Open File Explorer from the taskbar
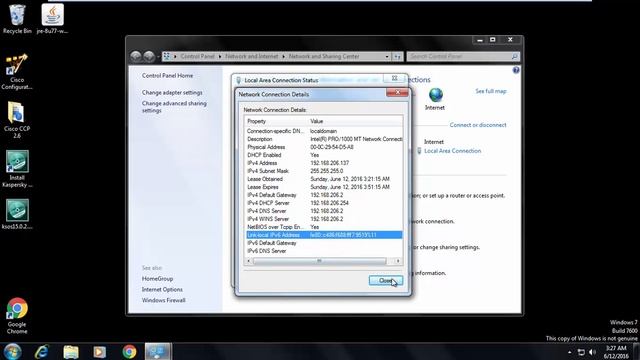The height and width of the screenshot is (360, 640). click(71, 351)
